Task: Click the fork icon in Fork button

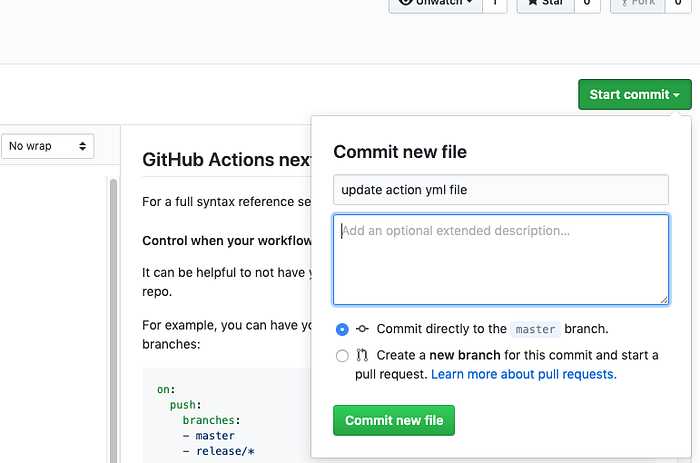Action: (x=624, y=3)
